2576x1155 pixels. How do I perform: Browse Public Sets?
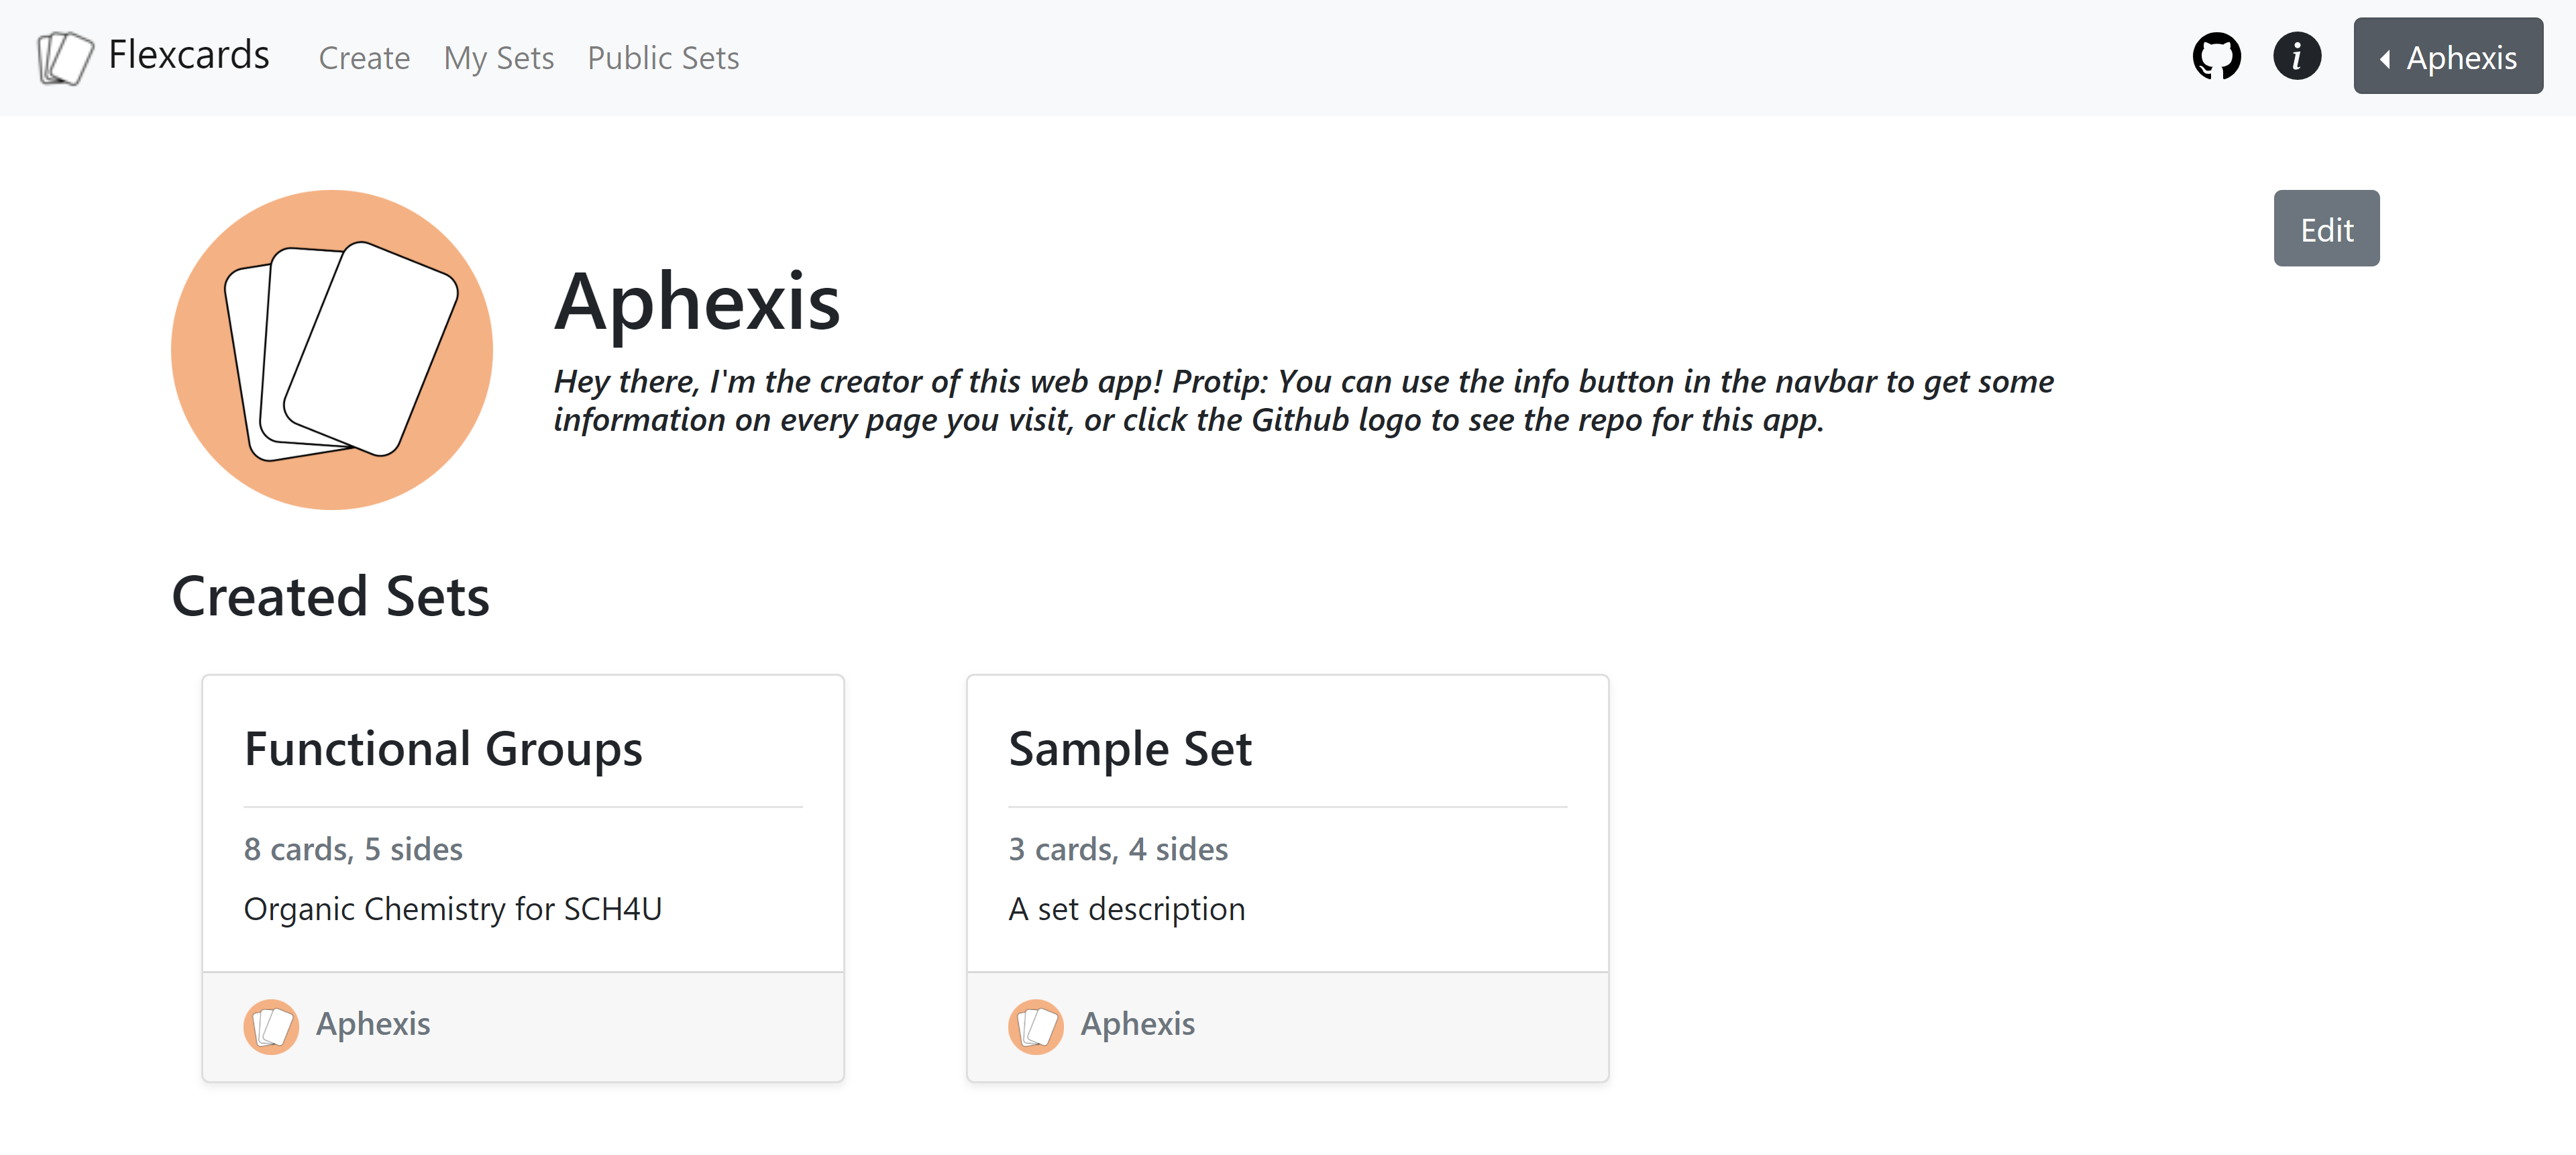point(663,58)
